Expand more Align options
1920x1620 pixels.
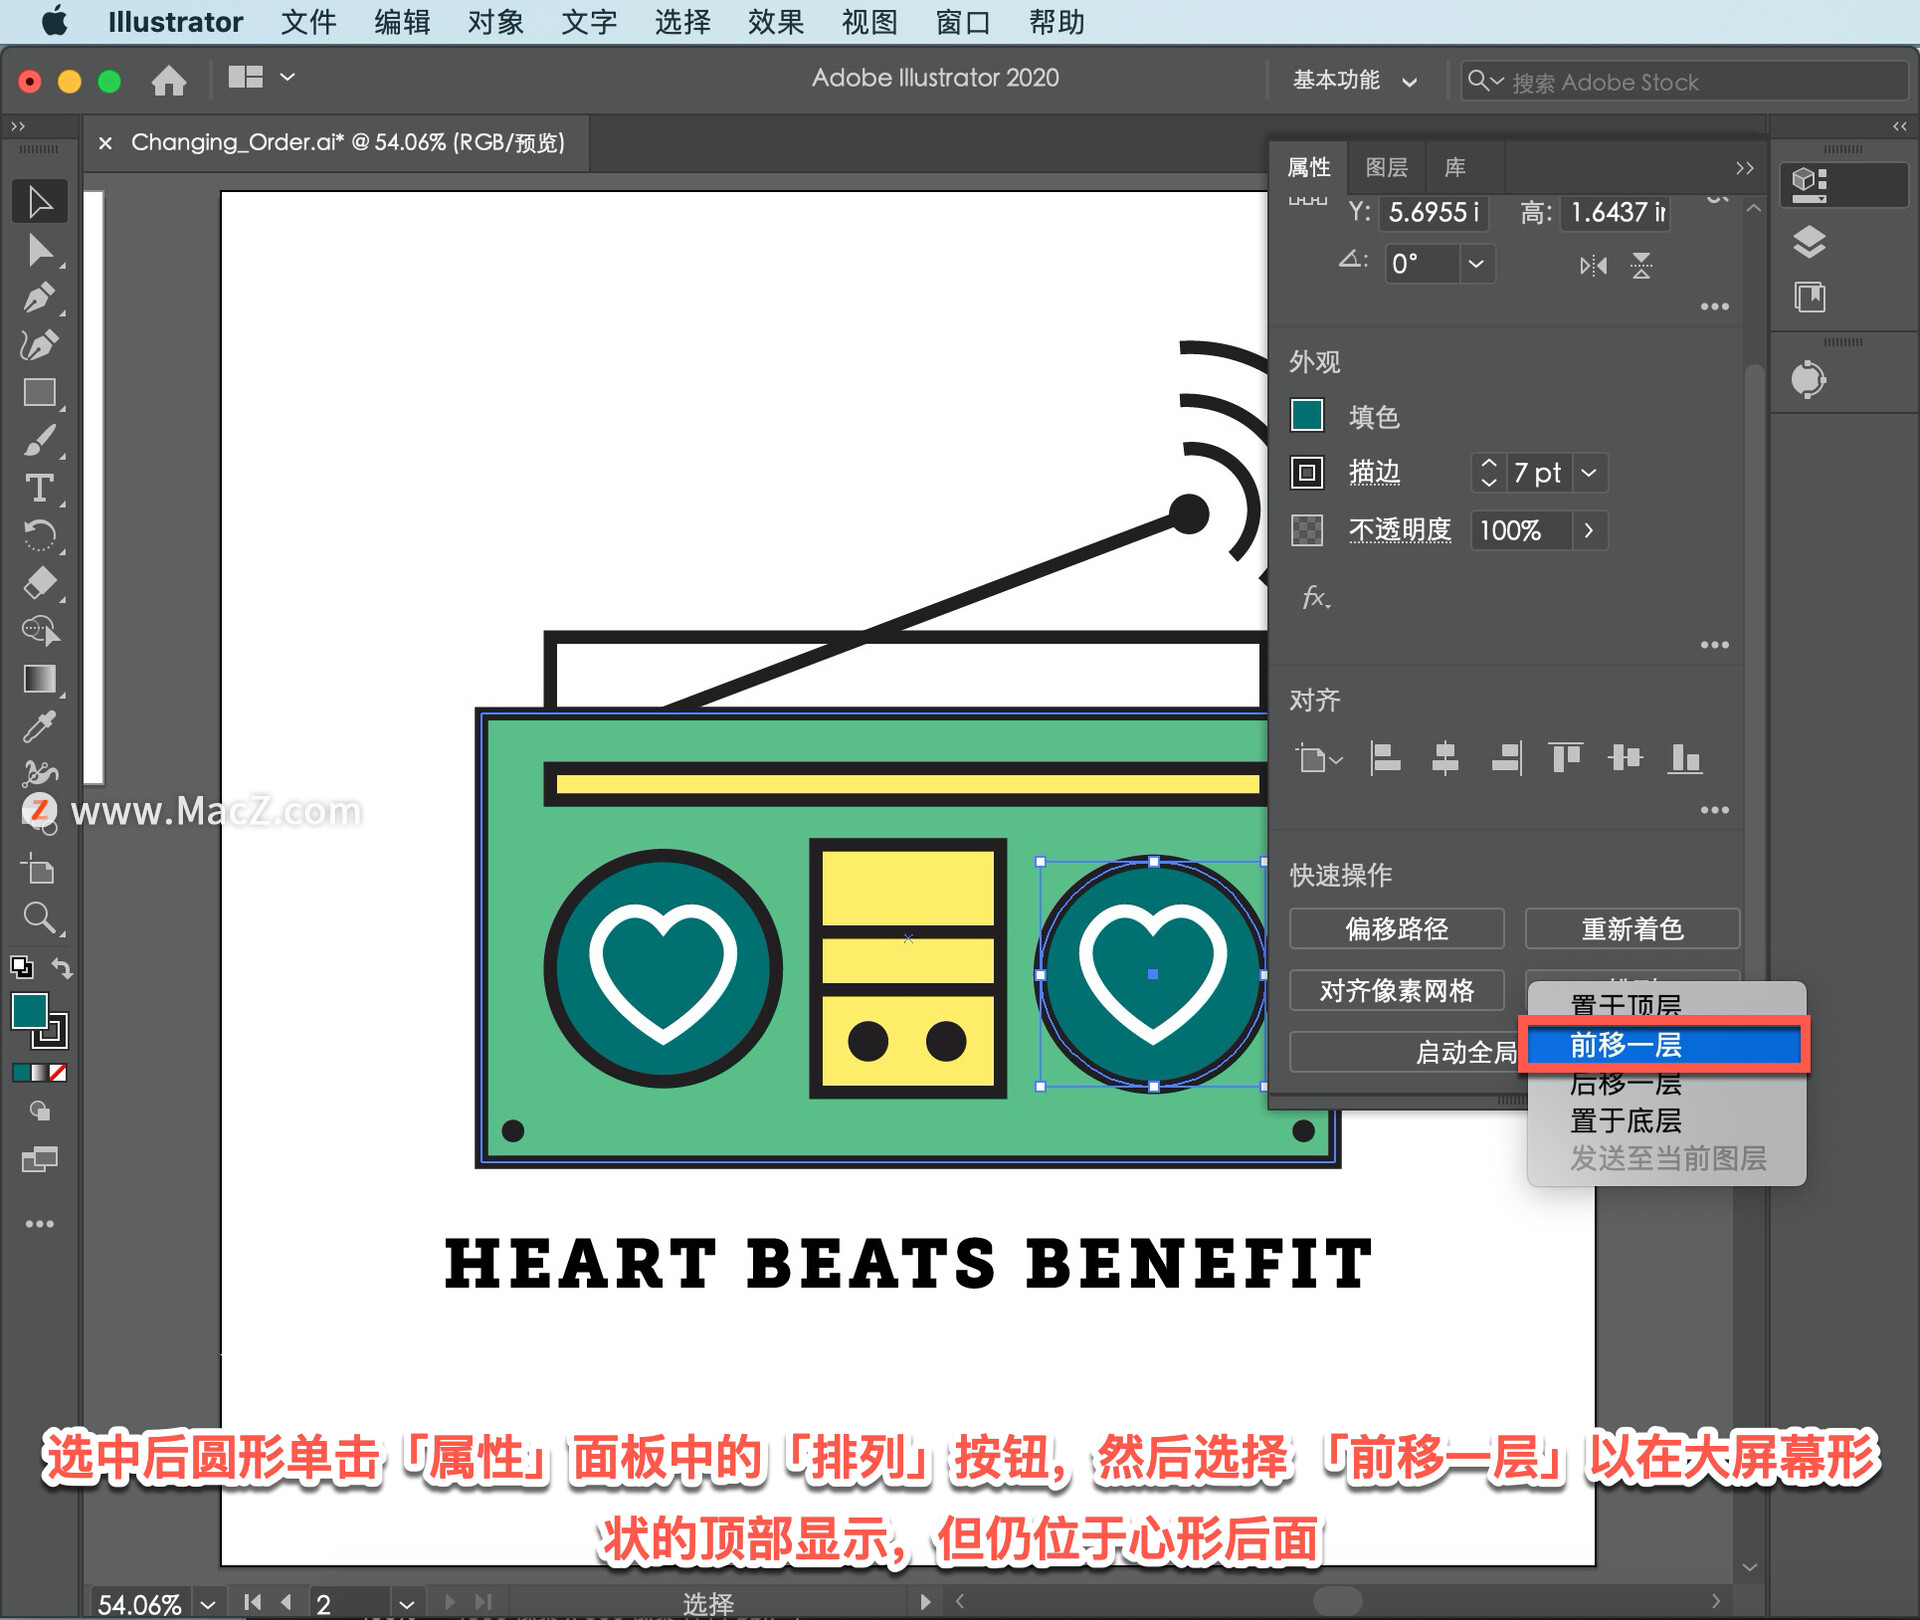tap(1715, 810)
